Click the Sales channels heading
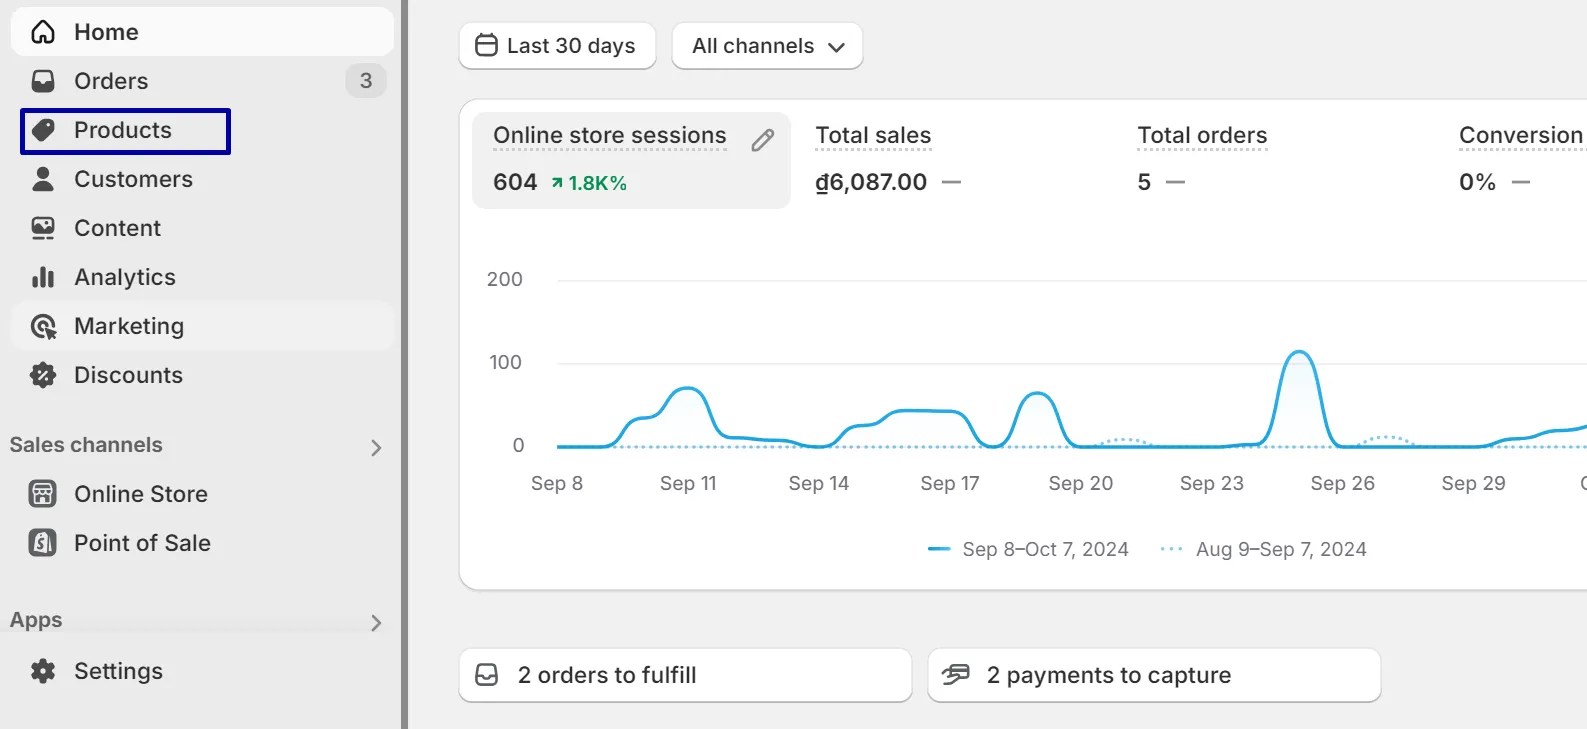Viewport: 1587px width, 729px height. coord(86,445)
